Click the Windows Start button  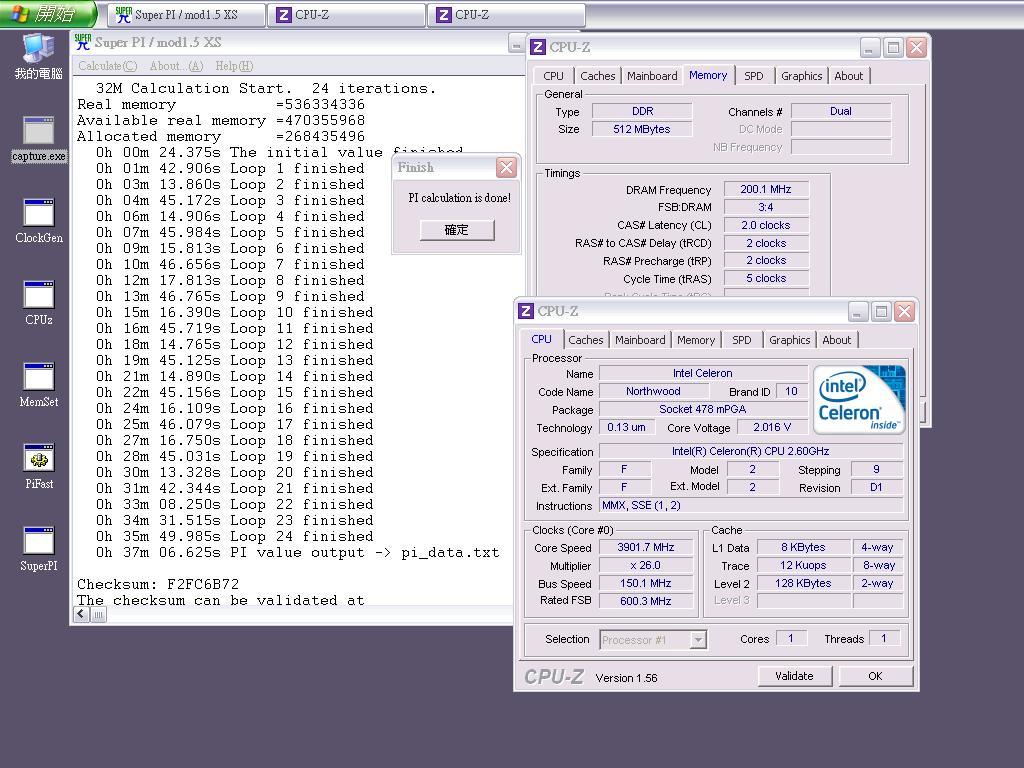click(49, 14)
